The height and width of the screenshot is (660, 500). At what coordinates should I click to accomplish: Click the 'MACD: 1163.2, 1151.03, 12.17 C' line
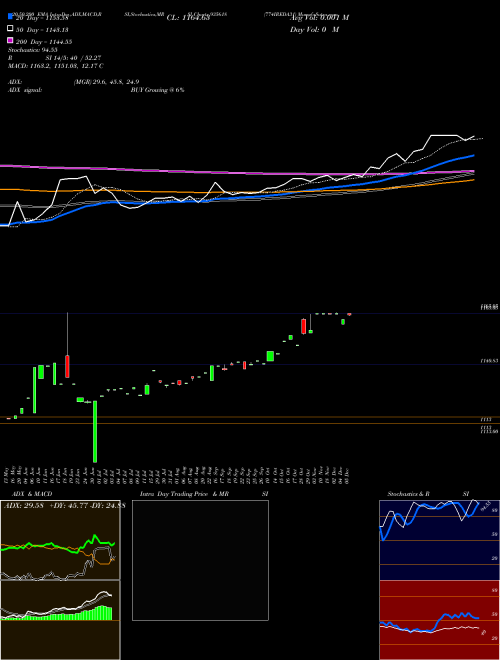point(56,66)
